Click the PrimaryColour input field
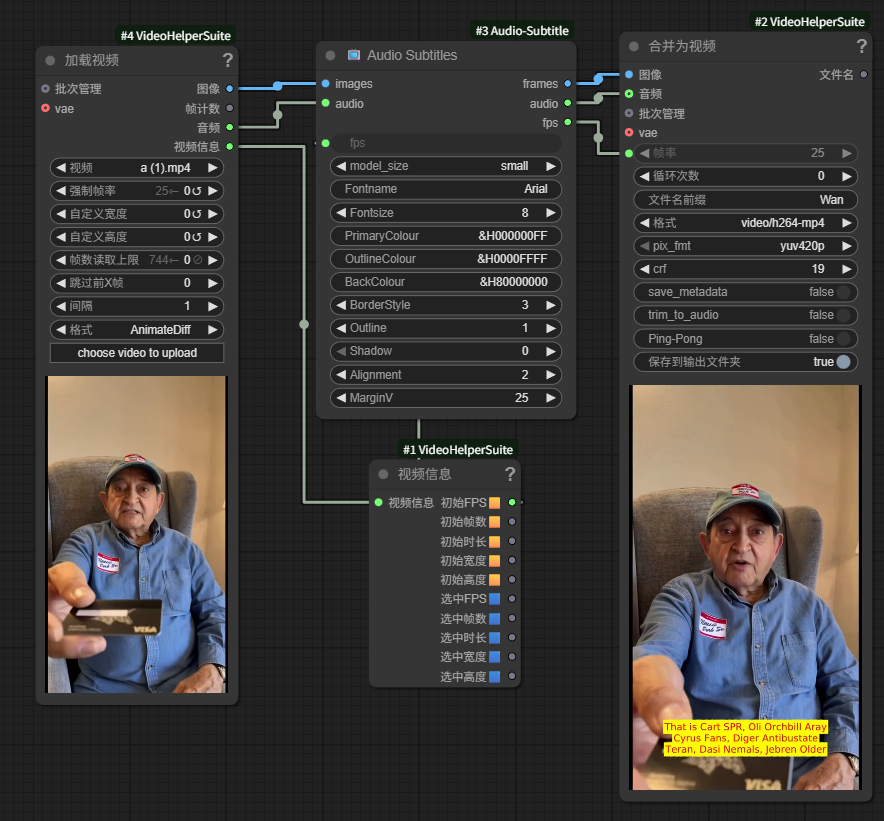 point(446,236)
